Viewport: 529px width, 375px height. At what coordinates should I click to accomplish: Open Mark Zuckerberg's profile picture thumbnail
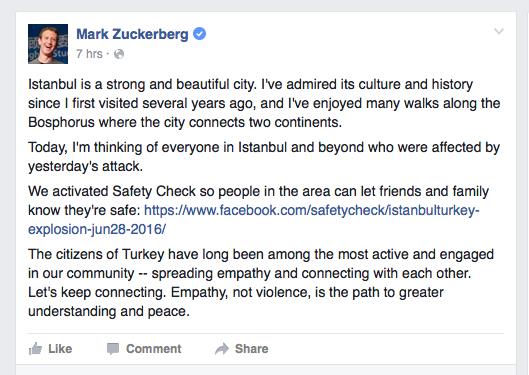point(48,44)
